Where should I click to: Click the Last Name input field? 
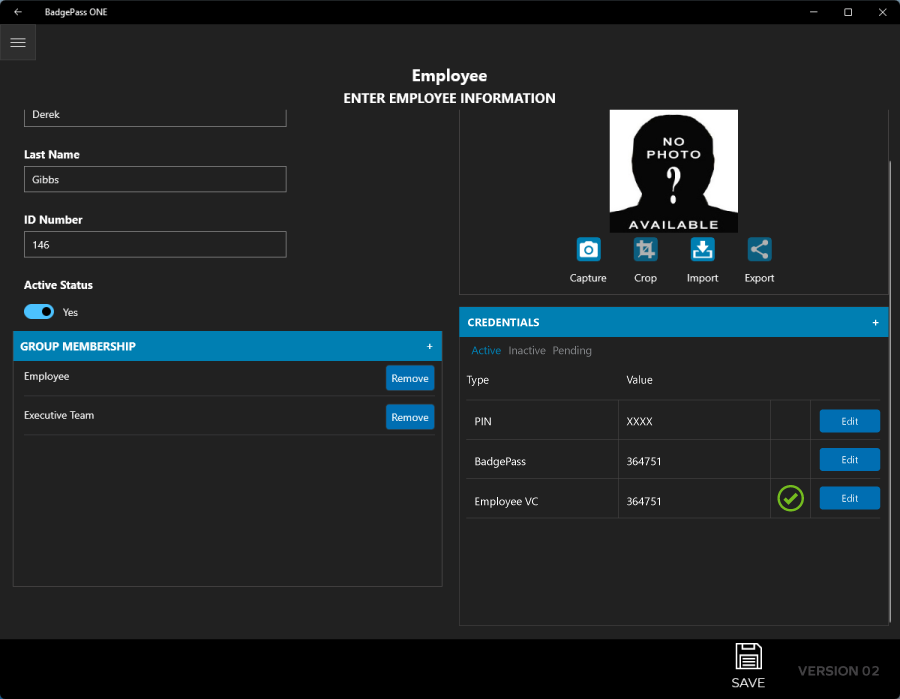(x=155, y=180)
